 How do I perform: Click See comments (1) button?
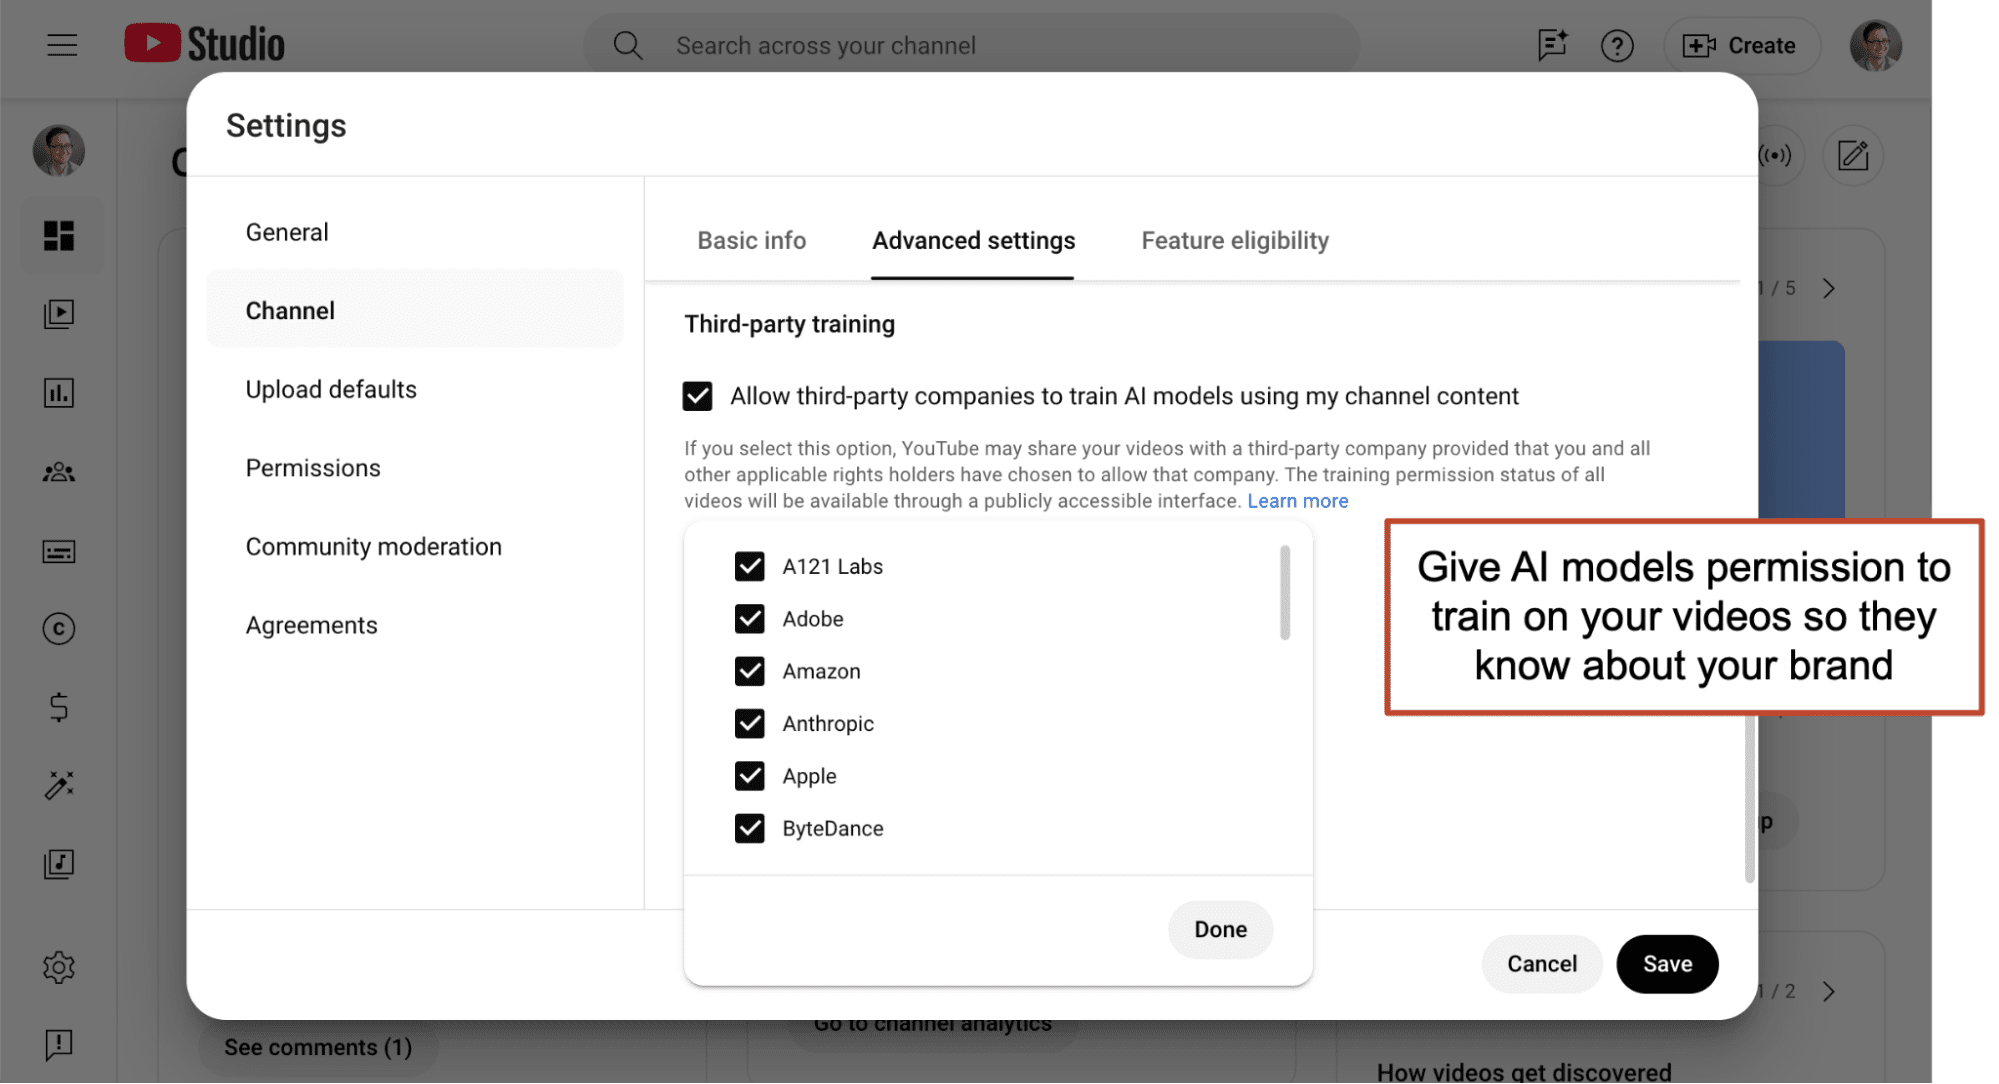pyautogui.click(x=317, y=1047)
